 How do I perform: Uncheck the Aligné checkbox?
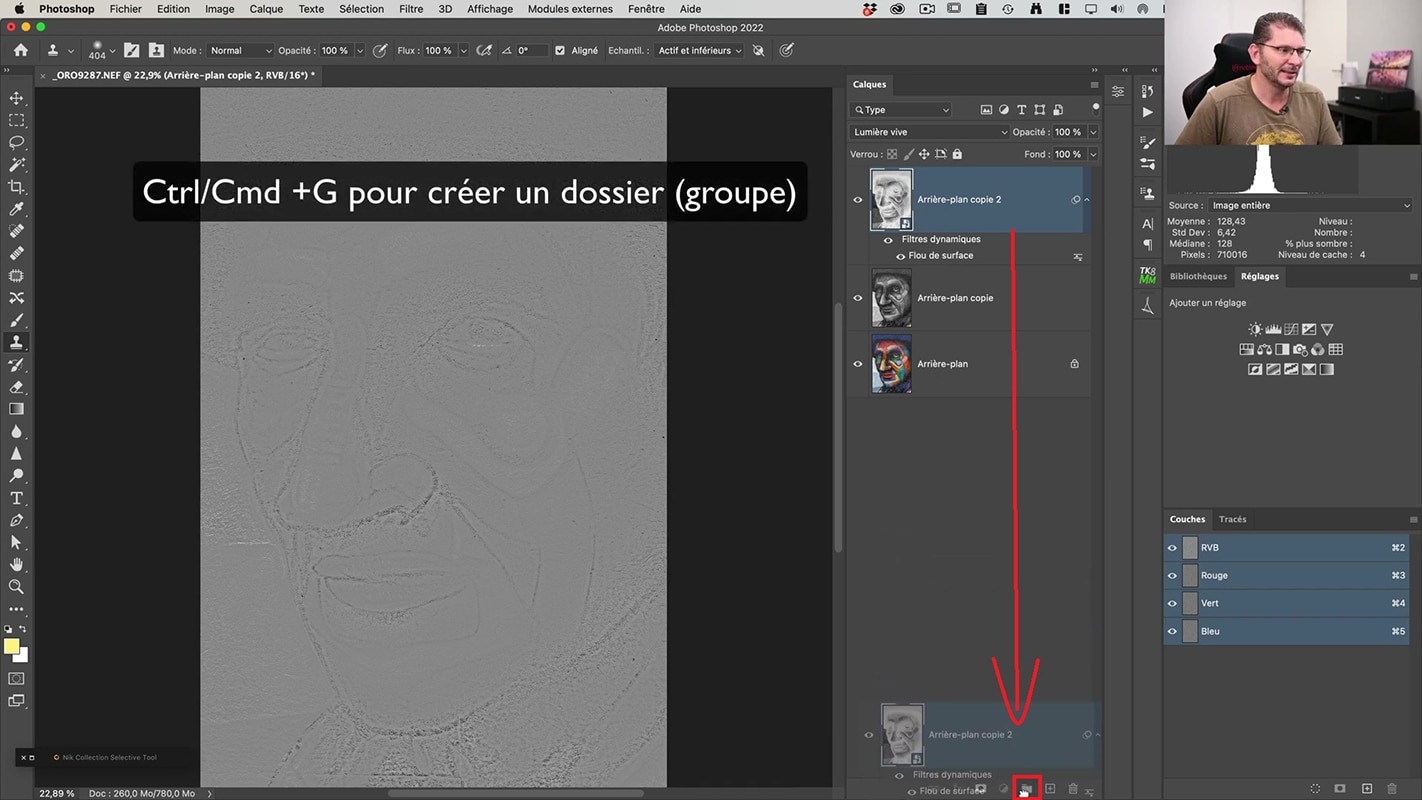click(x=560, y=50)
